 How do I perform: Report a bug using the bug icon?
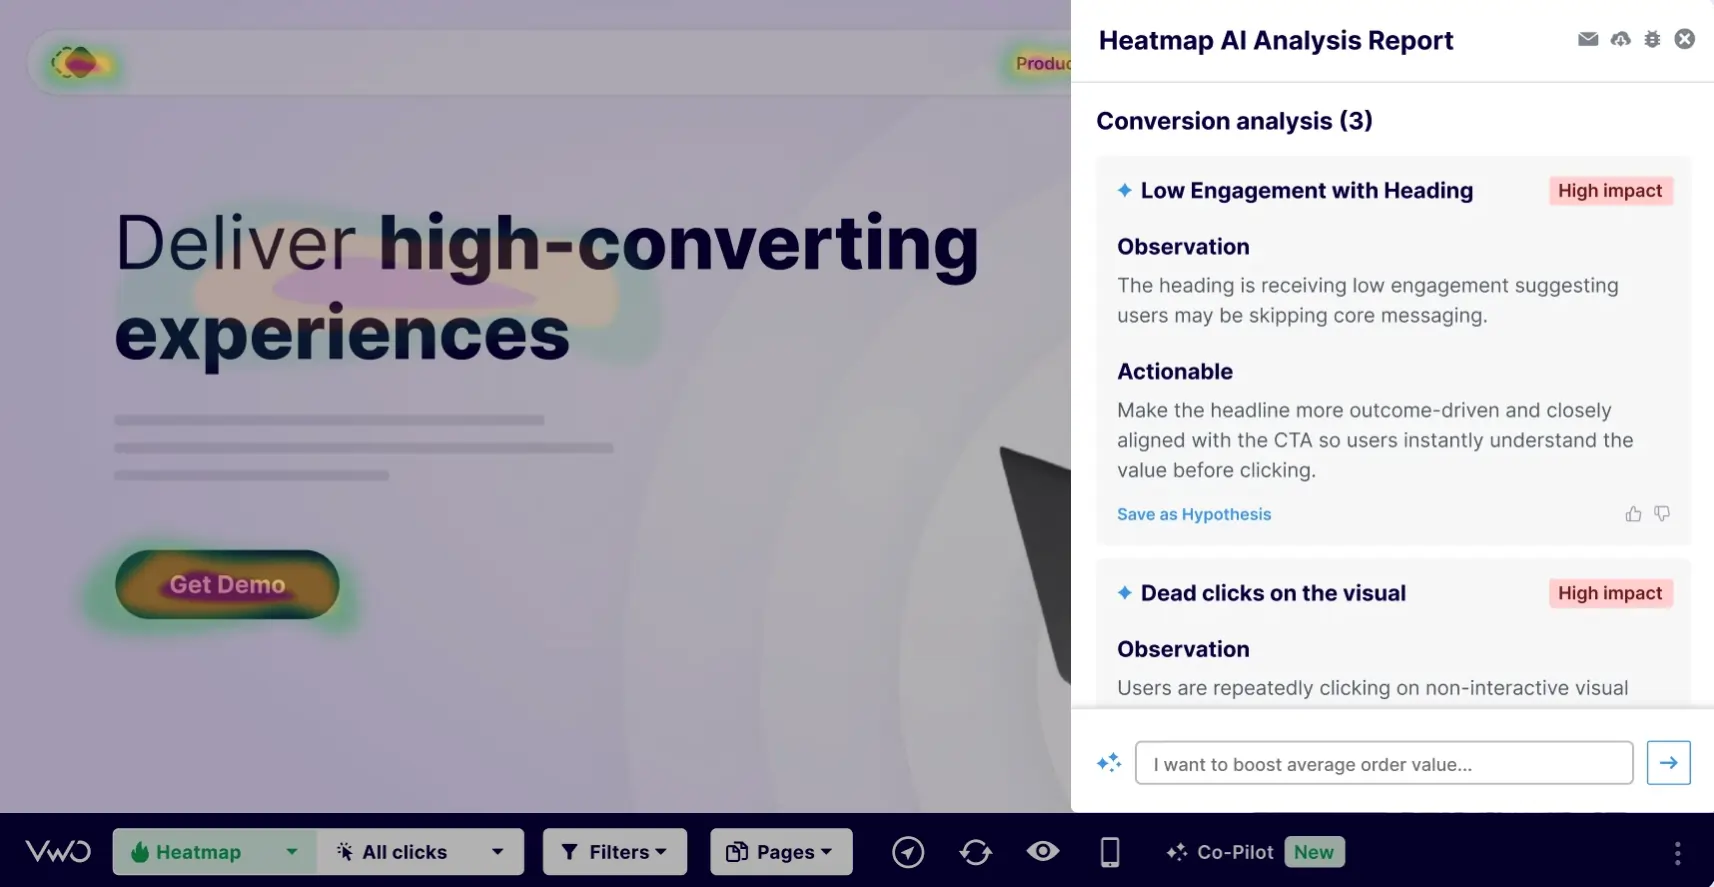pos(1652,39)
